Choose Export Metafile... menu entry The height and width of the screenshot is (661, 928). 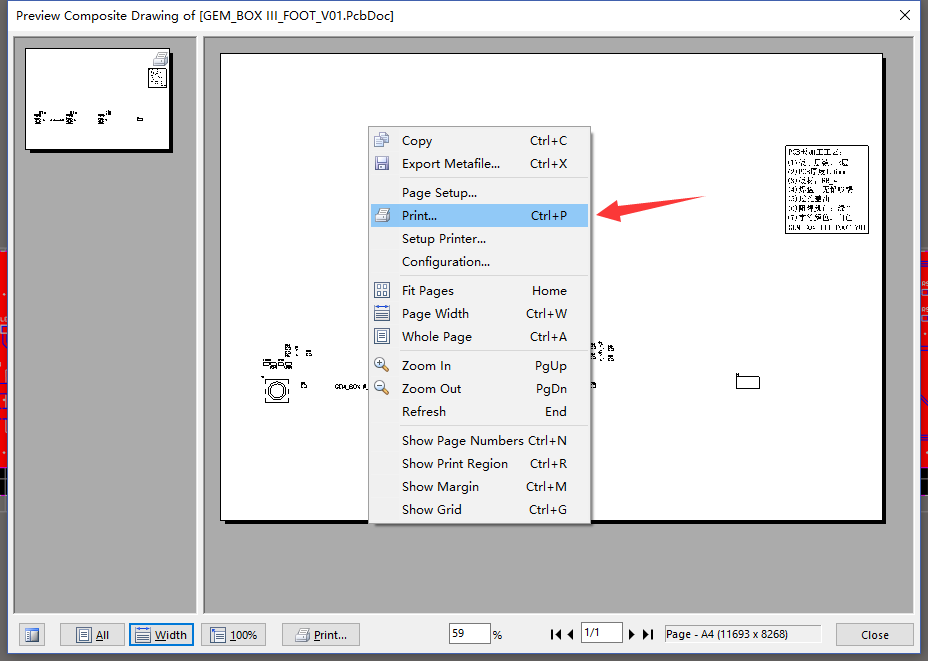pyautogui.click(x=479, y=164)
